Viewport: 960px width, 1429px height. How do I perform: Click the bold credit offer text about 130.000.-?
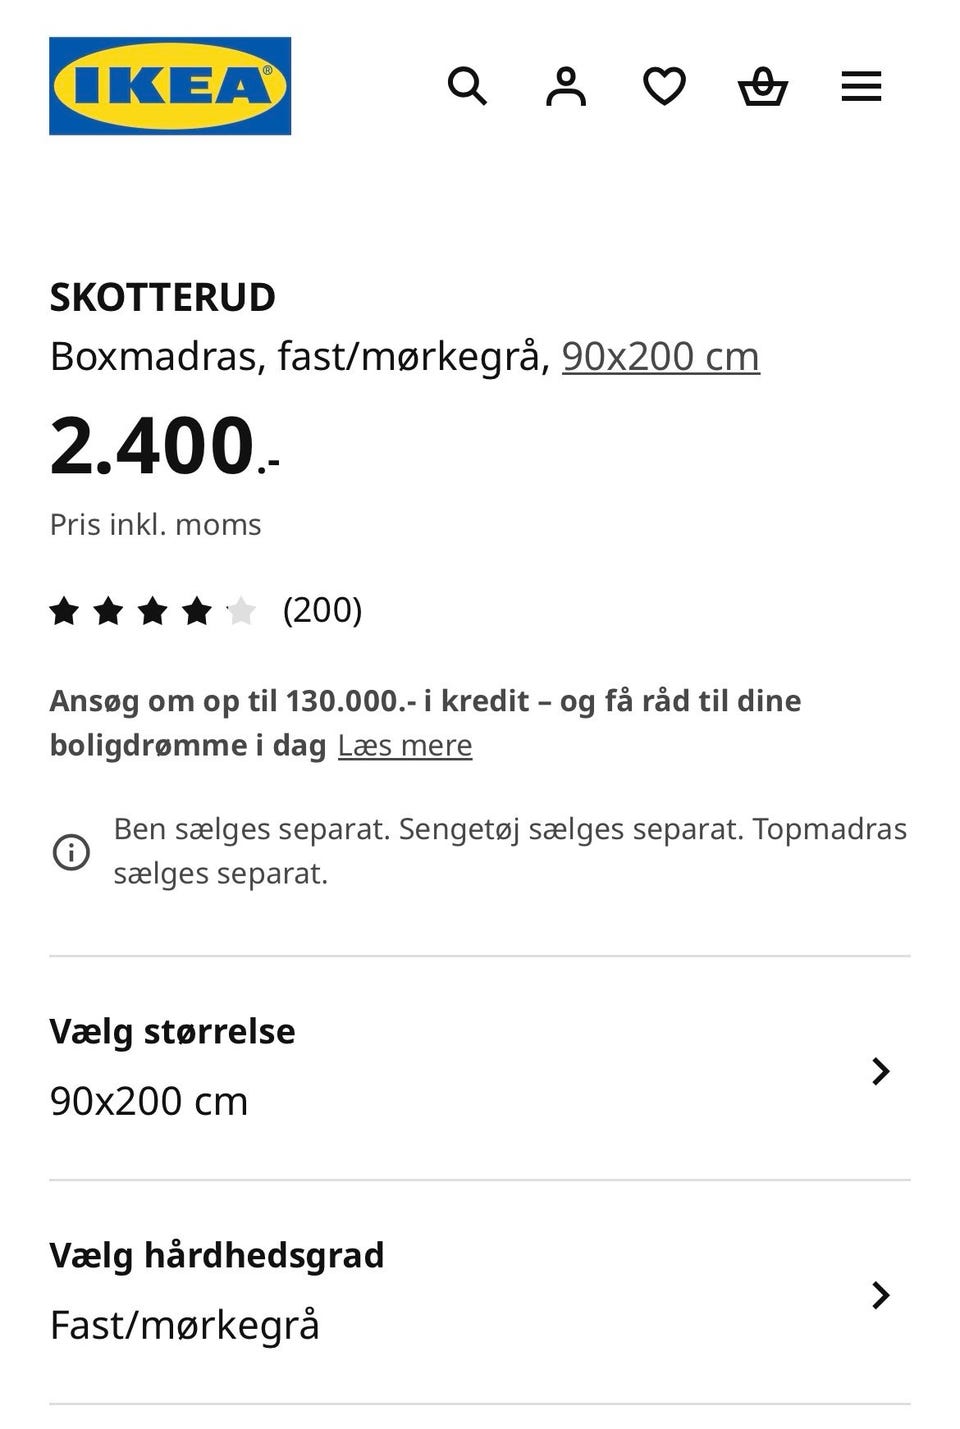(x=425, y=701)
